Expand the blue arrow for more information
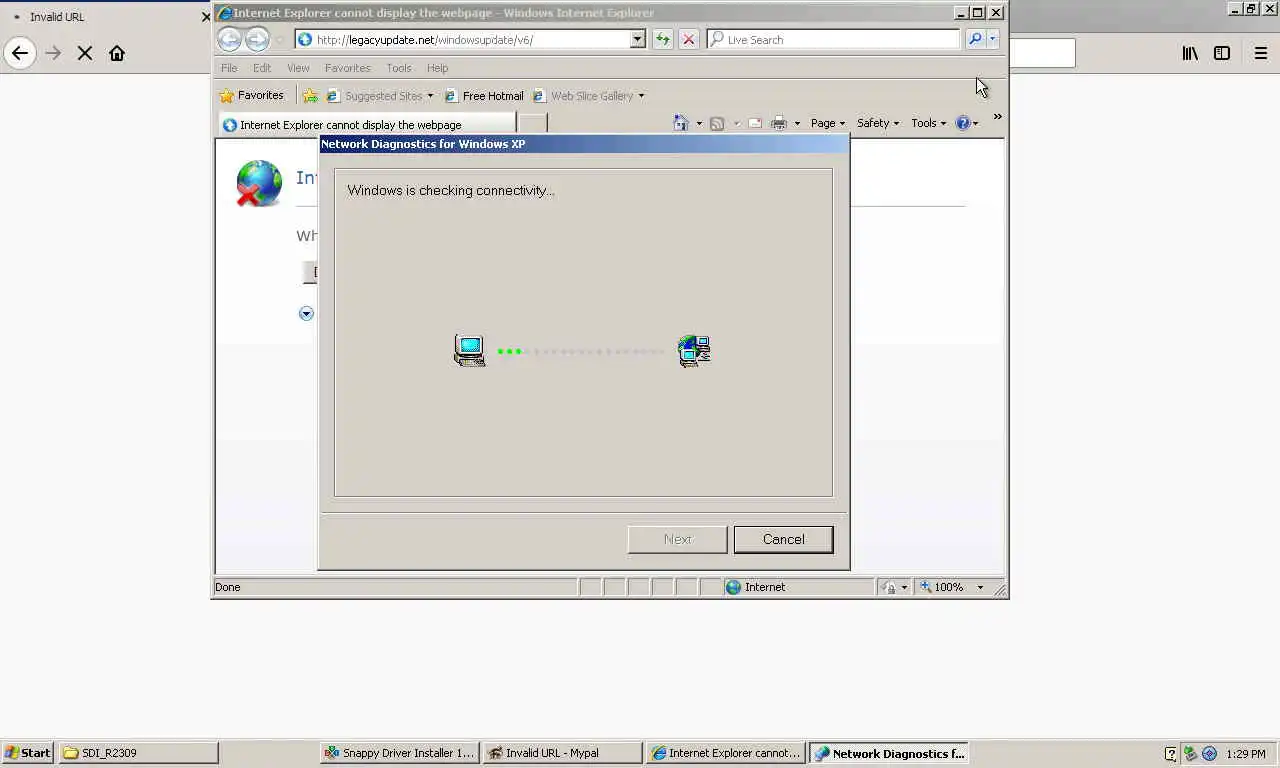1280x768 pixels. click(x=306, y=313)
